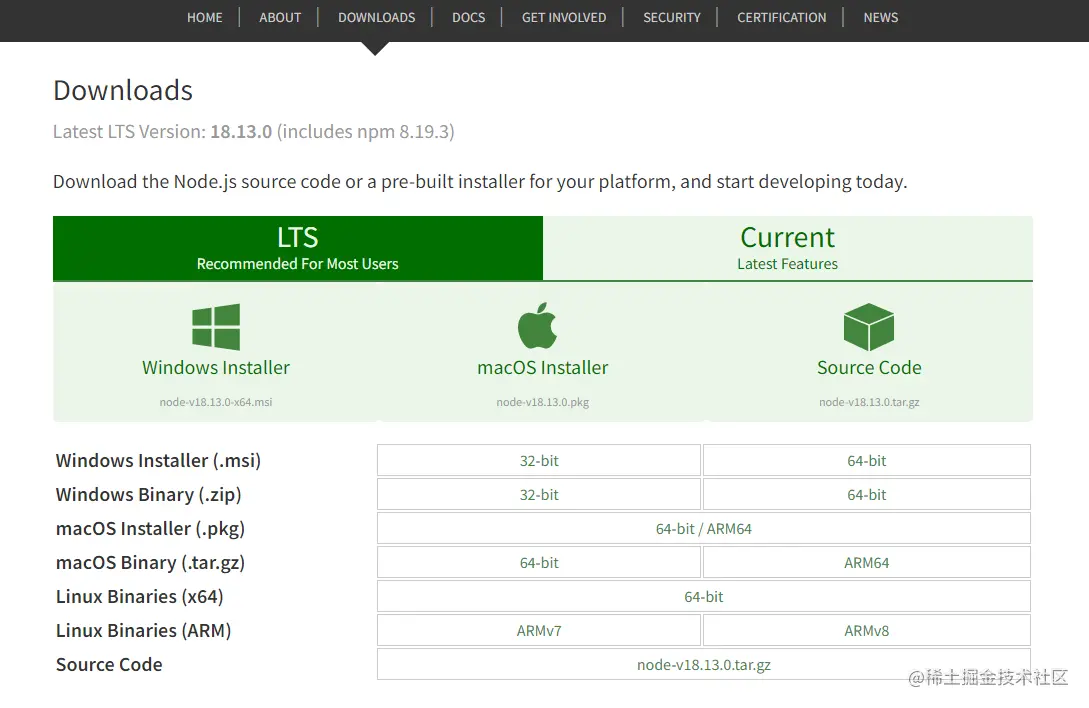This screenshot has width=1089, height=708.
Task: Open the DOCS nav item
Action: tap(469, 17)
